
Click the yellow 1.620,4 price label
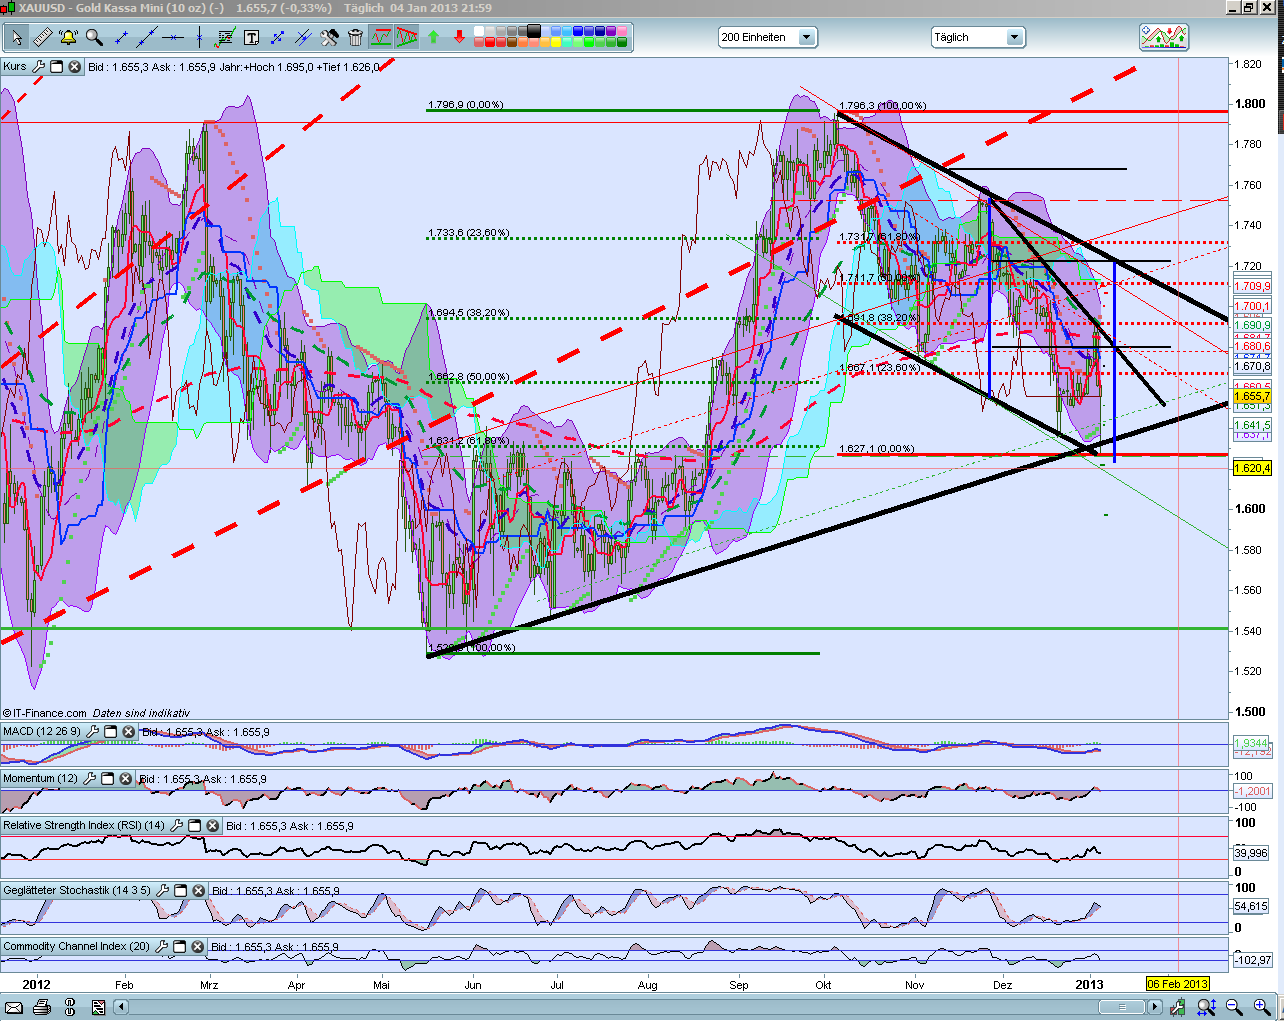click(1252, 468)
